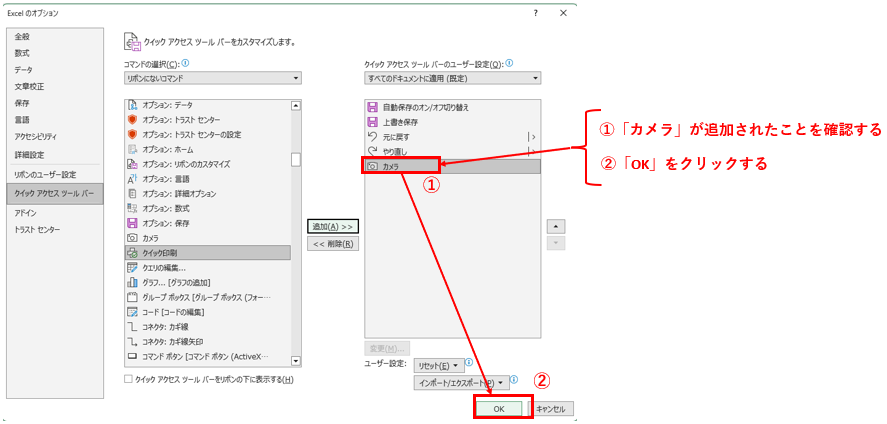Viewport: 887px width, 424px height.
Task: Click the オプション: 詳細オプション icon
Action: [x=132, y=193]
